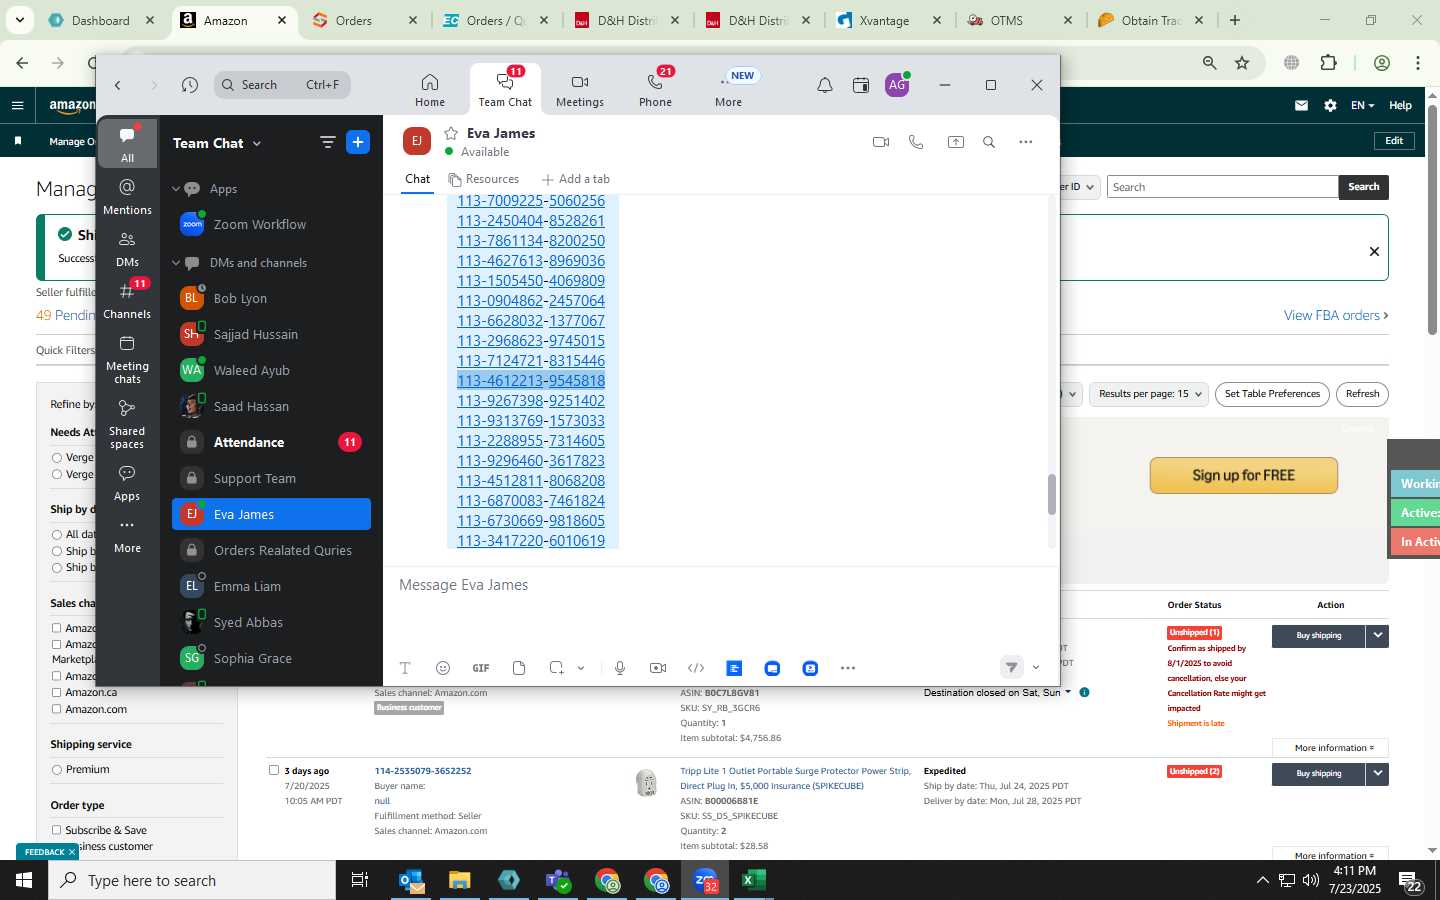Image resolution: width=1440 pixels, height=900 pixels.
Task: Open GIF picker in message toolbar
Action: (x=481, y=668)
